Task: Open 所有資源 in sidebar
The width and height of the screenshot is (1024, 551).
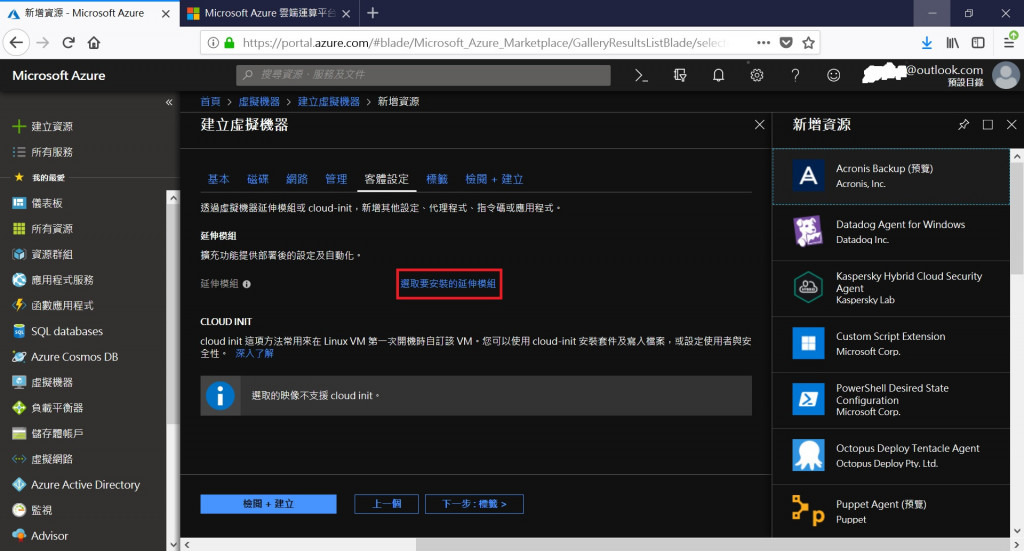Action: coord(43,228)
